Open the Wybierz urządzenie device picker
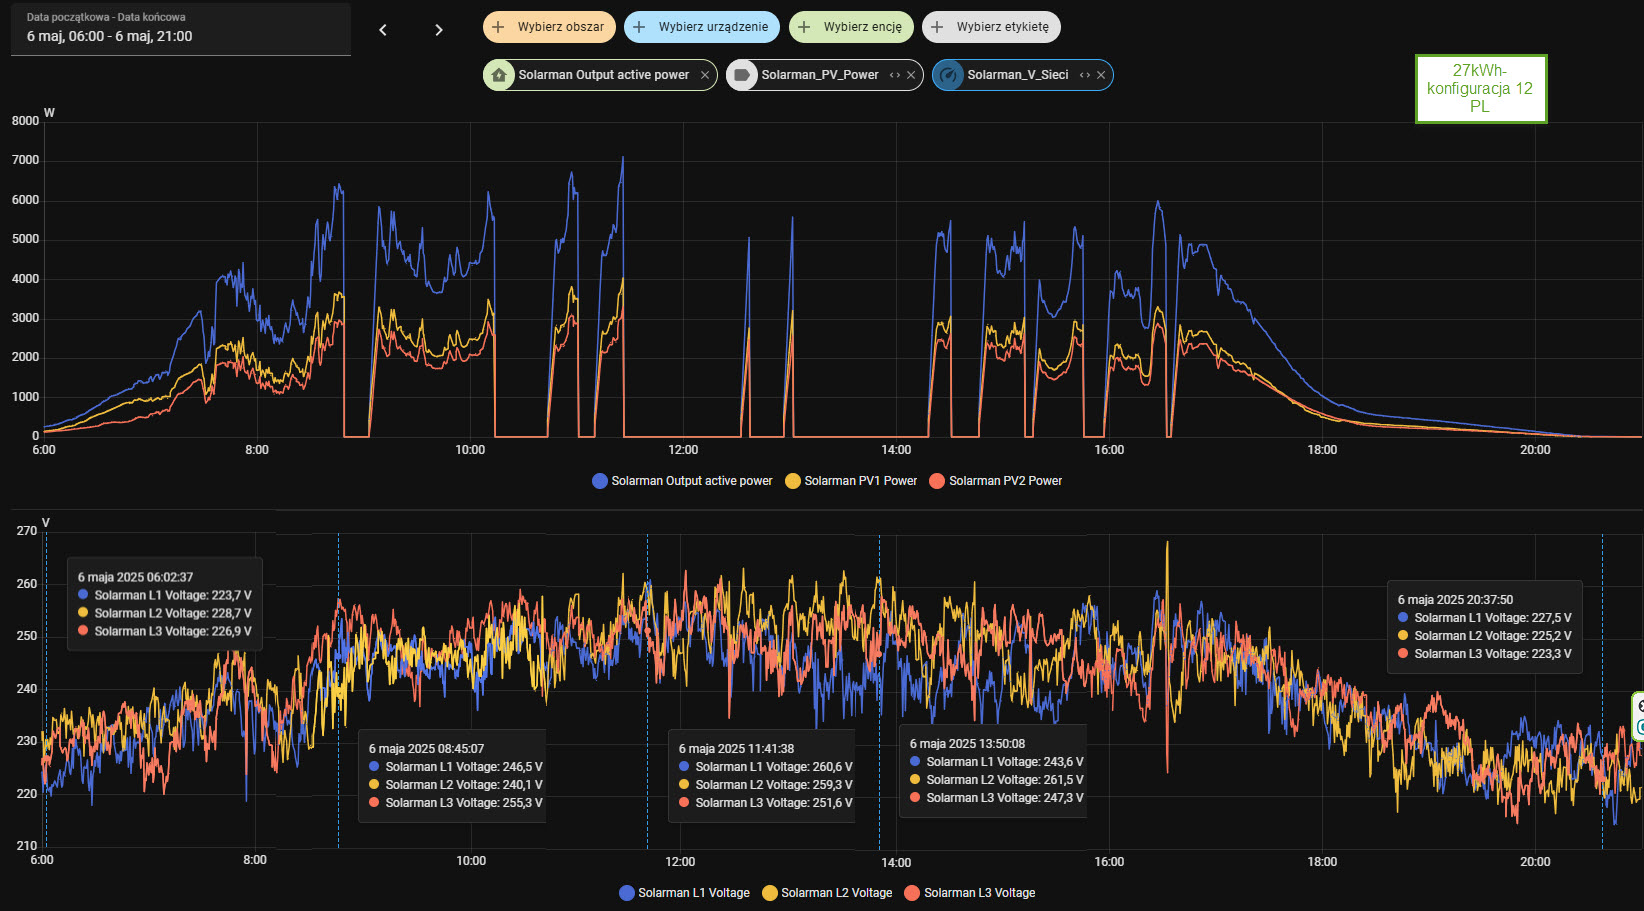The width and height of the screenshot is (1644, 911). [x=702, y=27]
